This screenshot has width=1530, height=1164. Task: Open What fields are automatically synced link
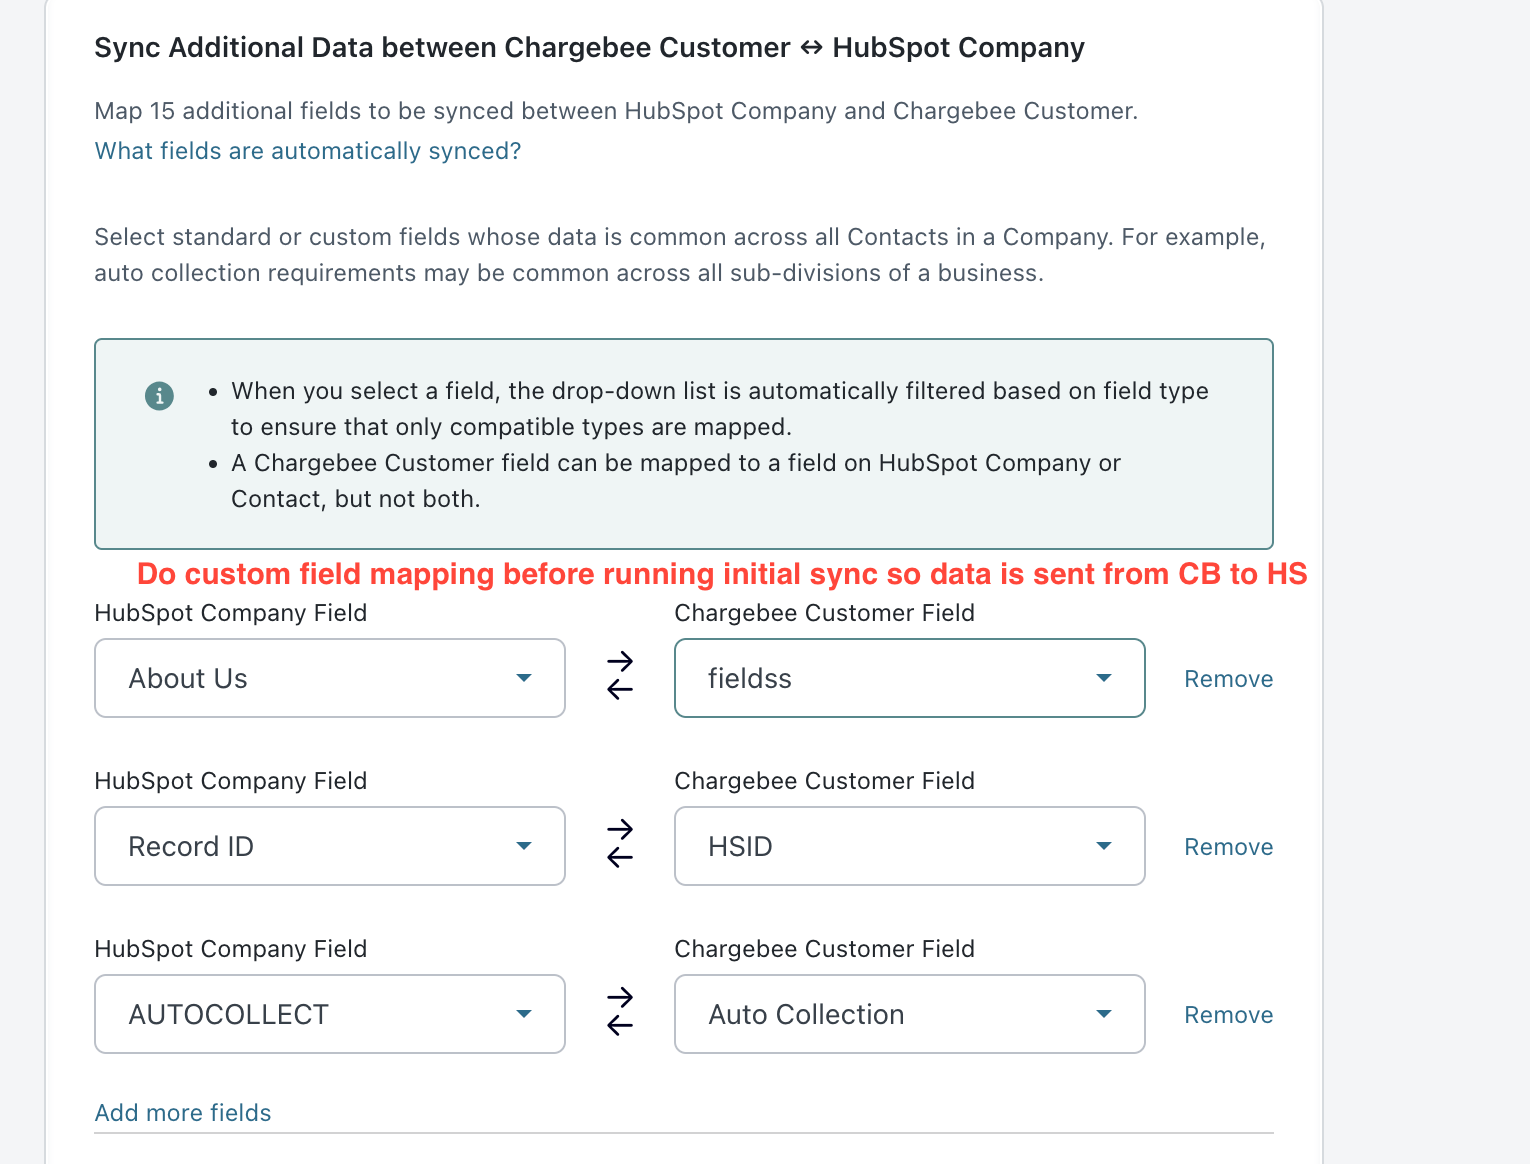coord(307,151)
